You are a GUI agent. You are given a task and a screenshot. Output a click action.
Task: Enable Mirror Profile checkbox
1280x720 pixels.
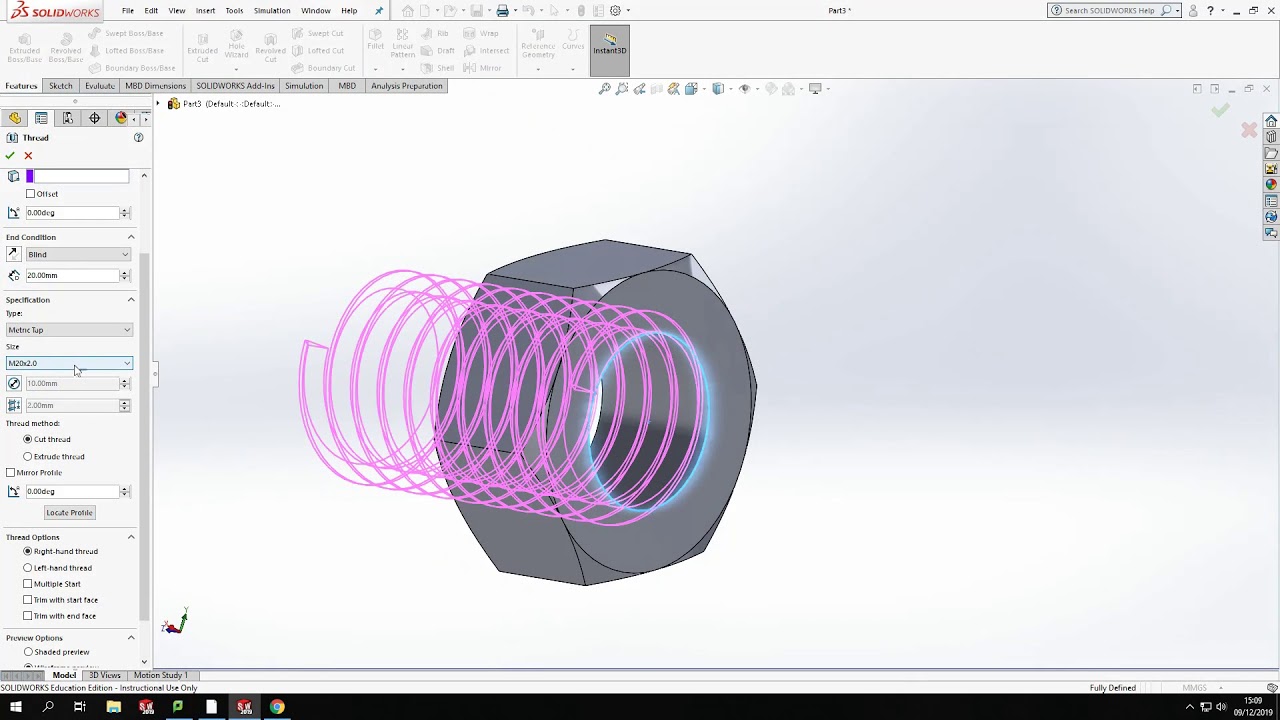pos(11,473)
